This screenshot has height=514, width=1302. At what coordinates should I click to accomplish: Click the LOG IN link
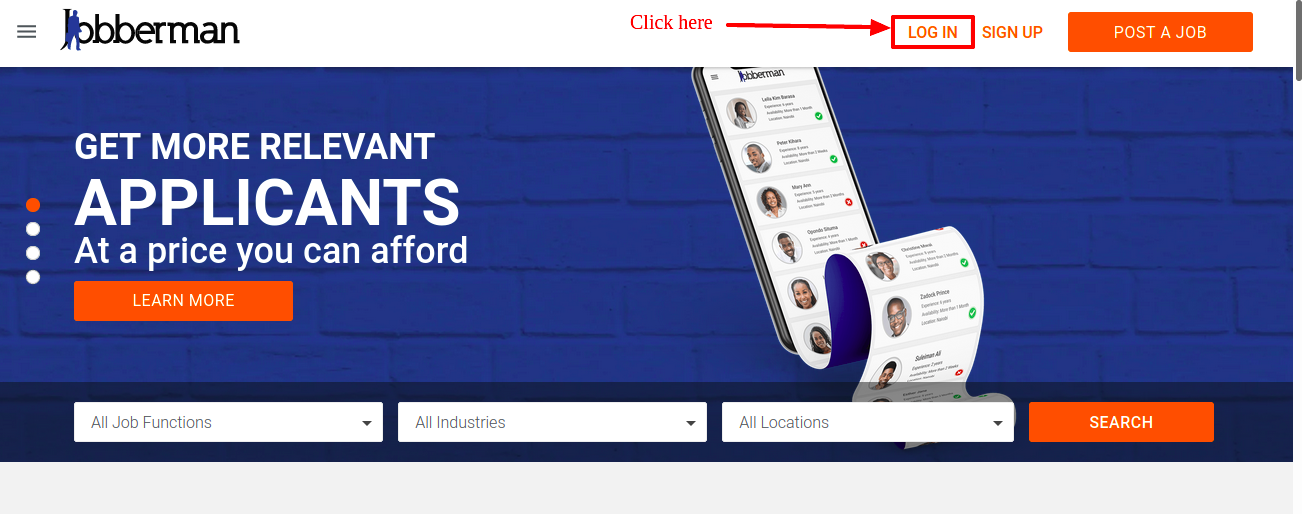[933, 32]
